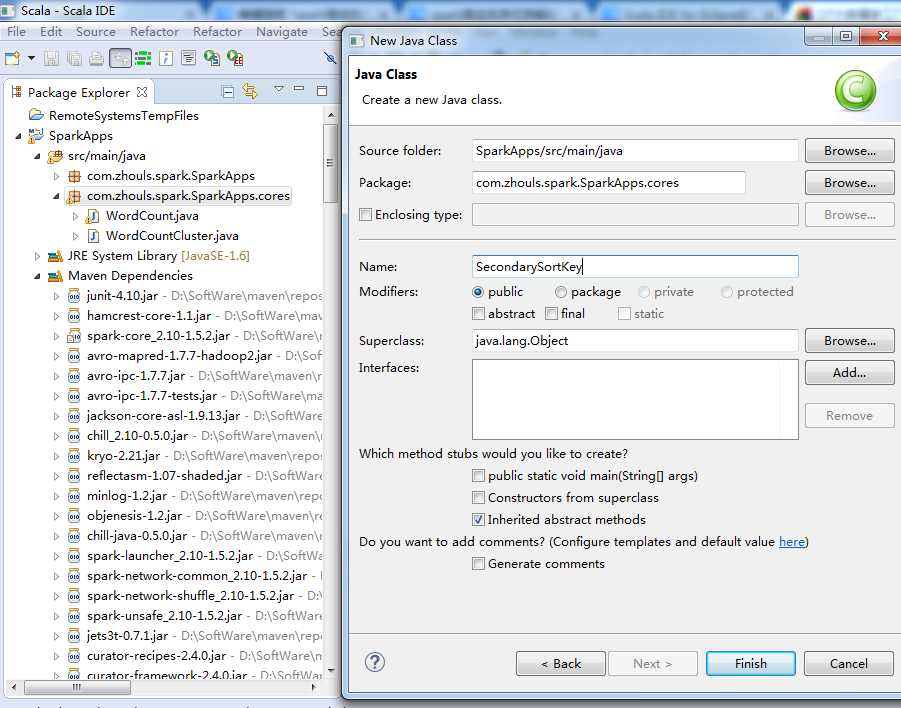901x708 pixels.
Task: Select the package modifier radio button
Action: pyautogui.click(x=560, y=292)
